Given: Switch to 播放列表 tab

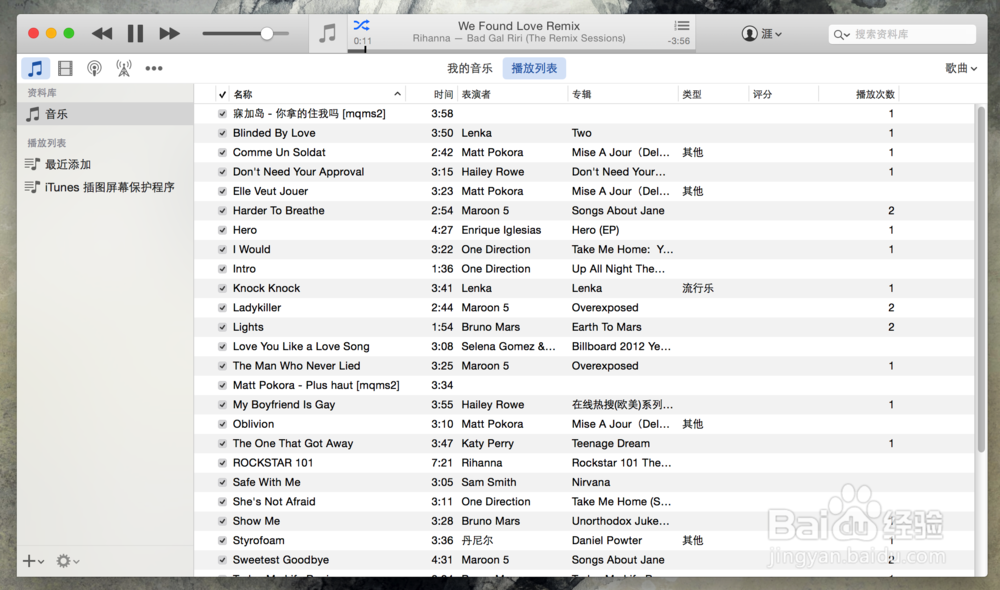Looking at the screenshot, I should [534, 68].
